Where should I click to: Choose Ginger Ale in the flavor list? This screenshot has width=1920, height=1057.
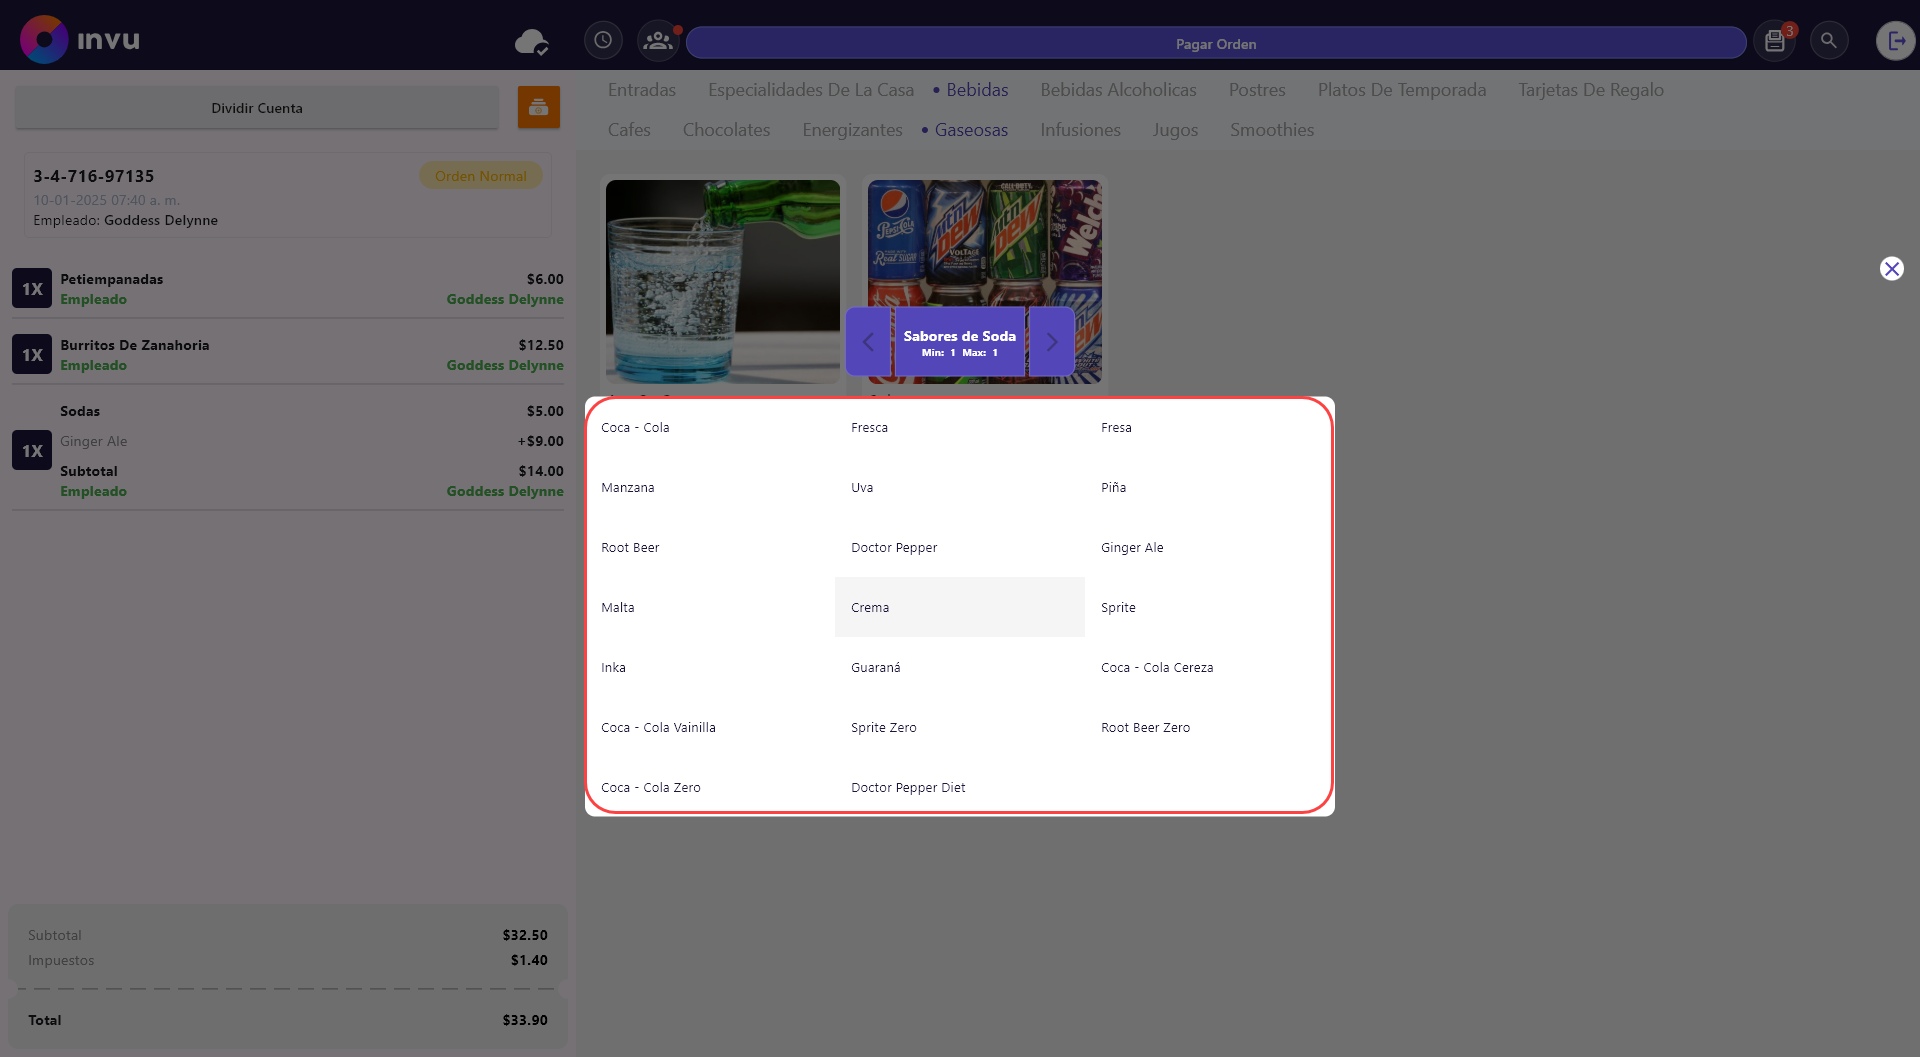coord(1209,547)
